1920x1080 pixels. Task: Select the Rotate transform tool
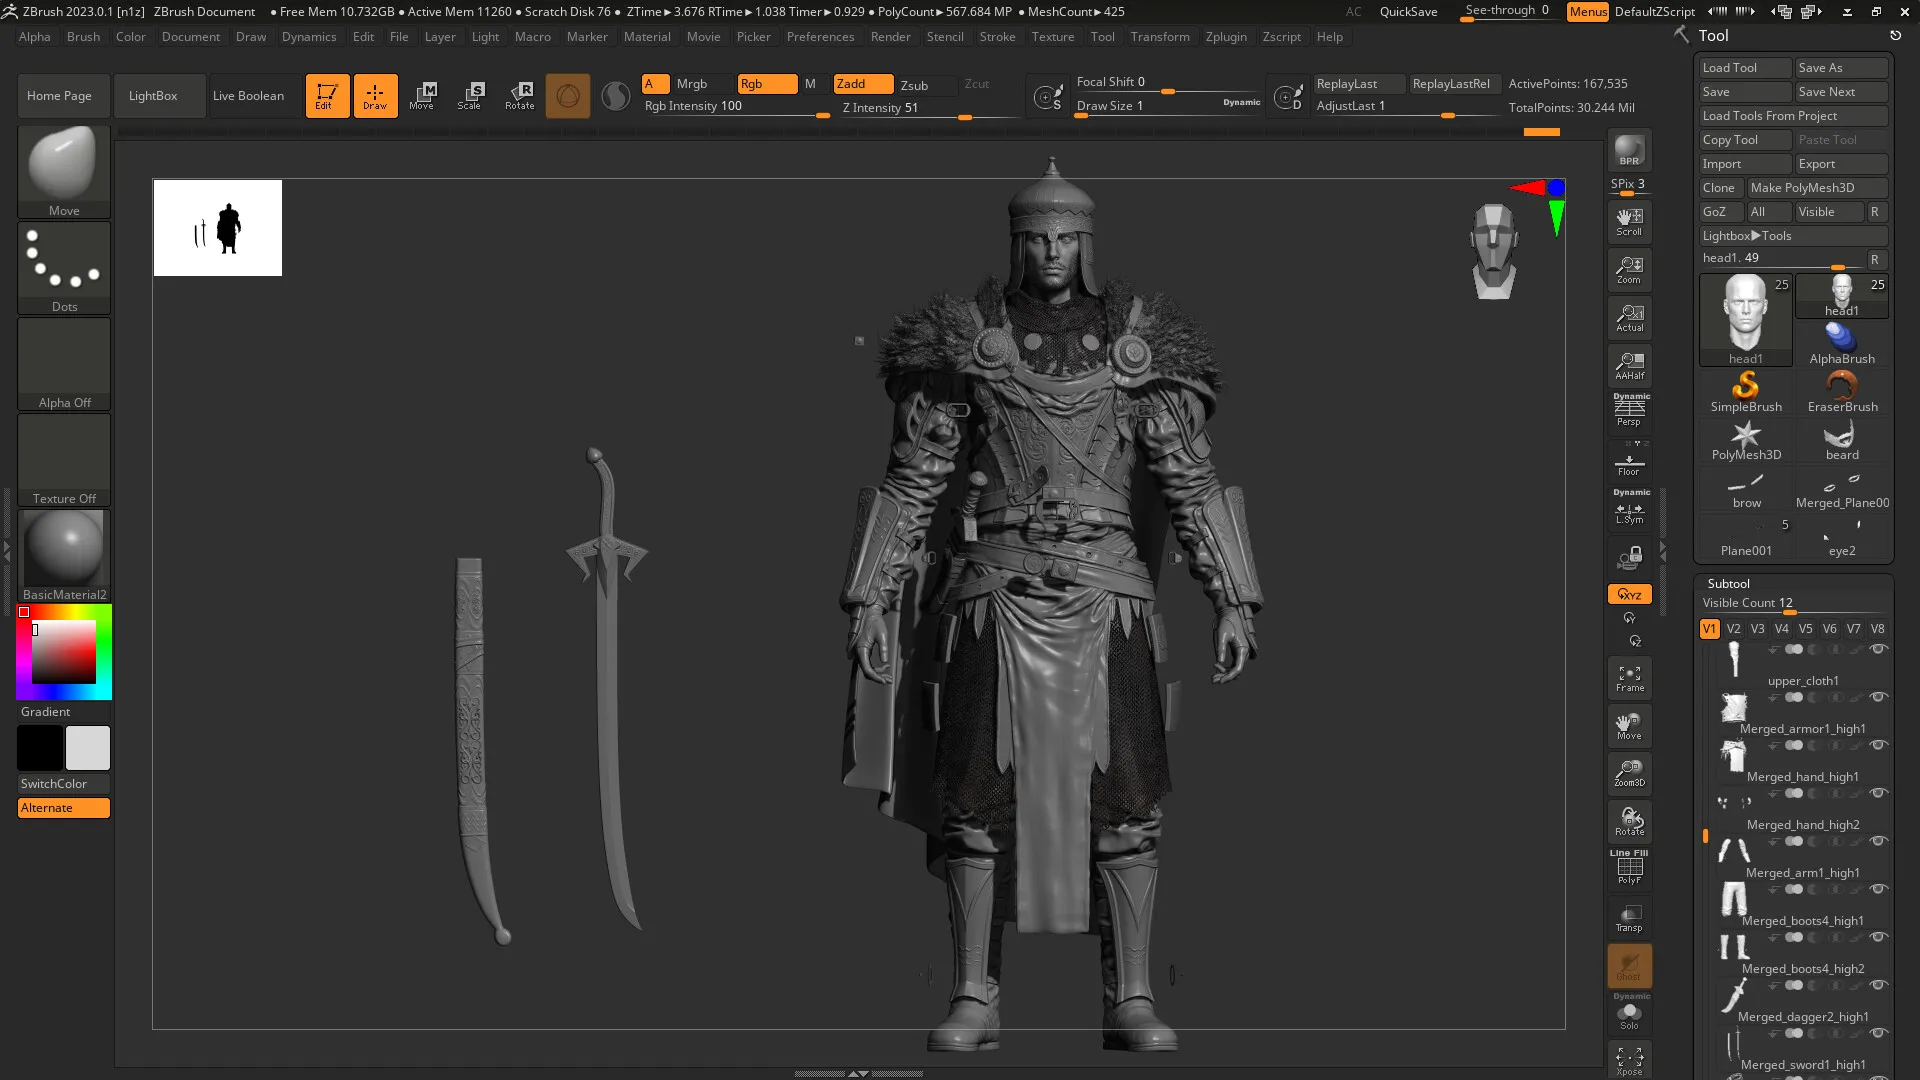tap(520, 96)
